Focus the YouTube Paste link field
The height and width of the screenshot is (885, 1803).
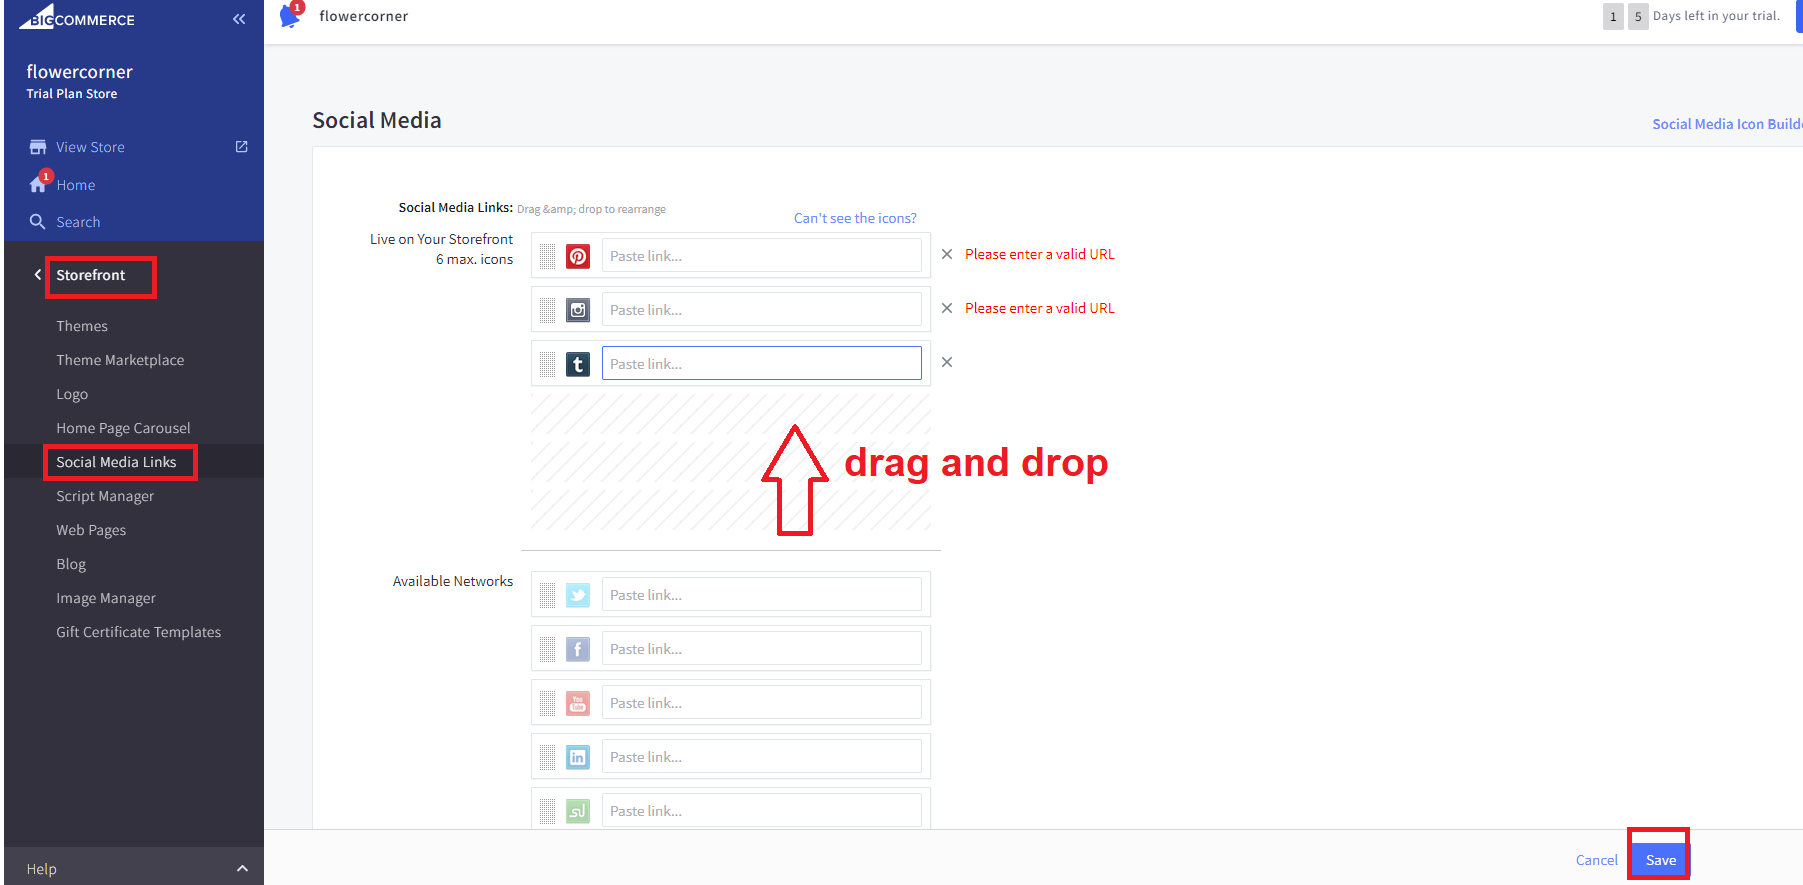click(762, 703)
